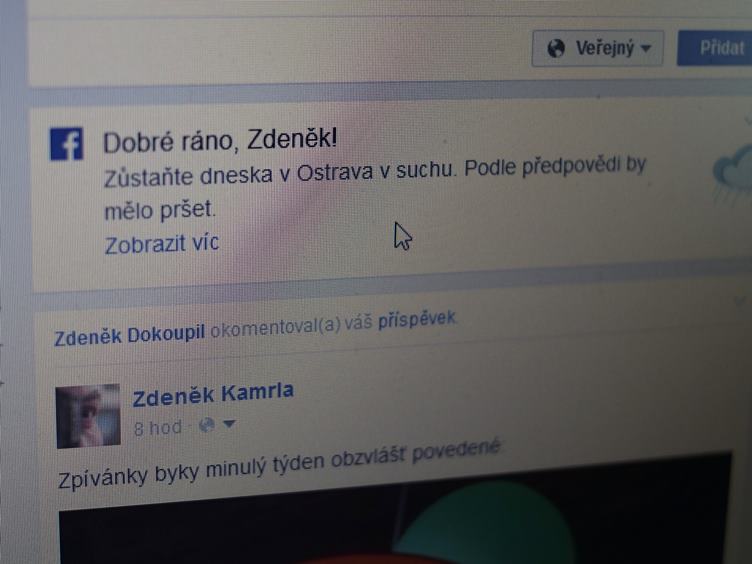Open Zdeněk Kamrla's profile name link
The image size is (752, 564).
coord(213,394)
